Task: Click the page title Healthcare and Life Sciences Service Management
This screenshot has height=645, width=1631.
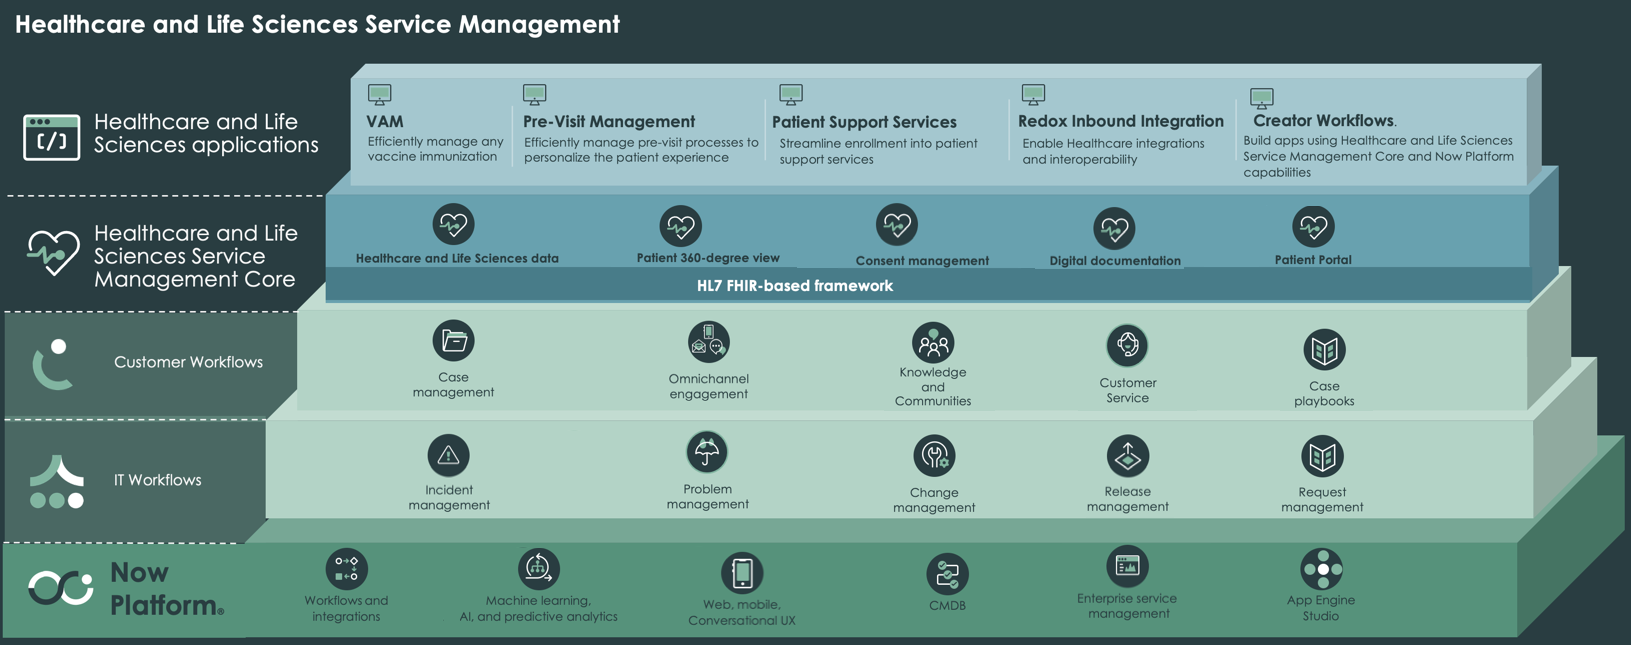Action: point(317,24)
